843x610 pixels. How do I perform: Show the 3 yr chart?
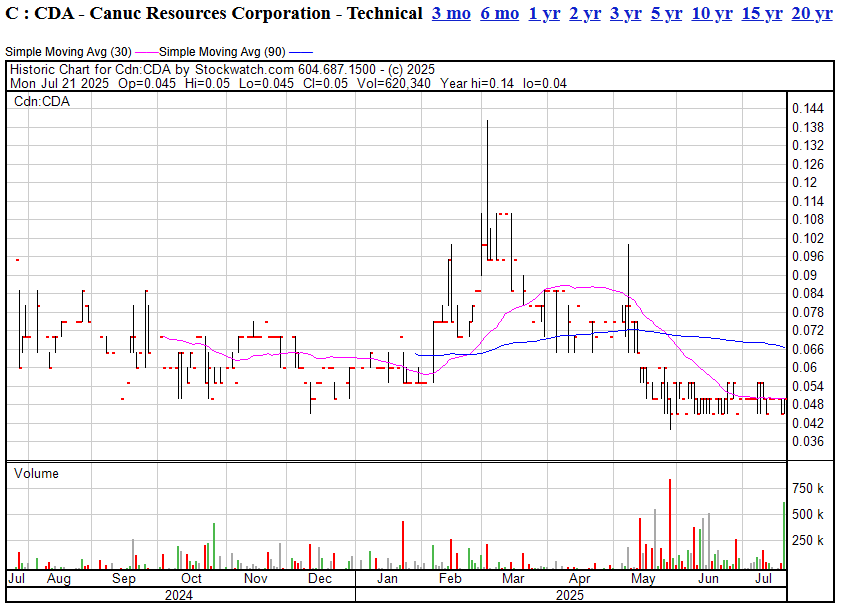[x=626, y=13]
